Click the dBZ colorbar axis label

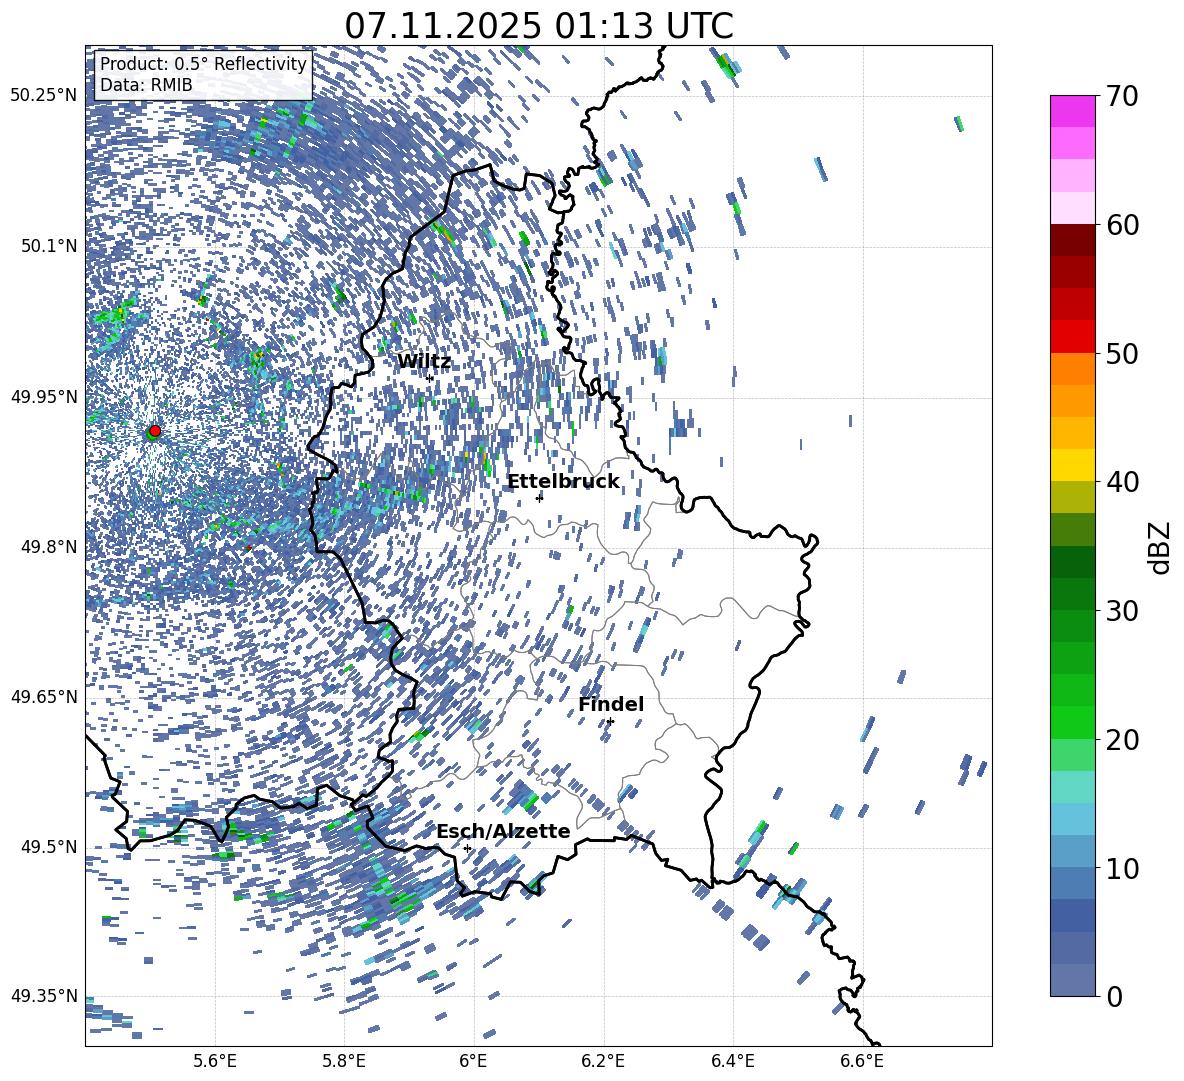click(1159, 547)
